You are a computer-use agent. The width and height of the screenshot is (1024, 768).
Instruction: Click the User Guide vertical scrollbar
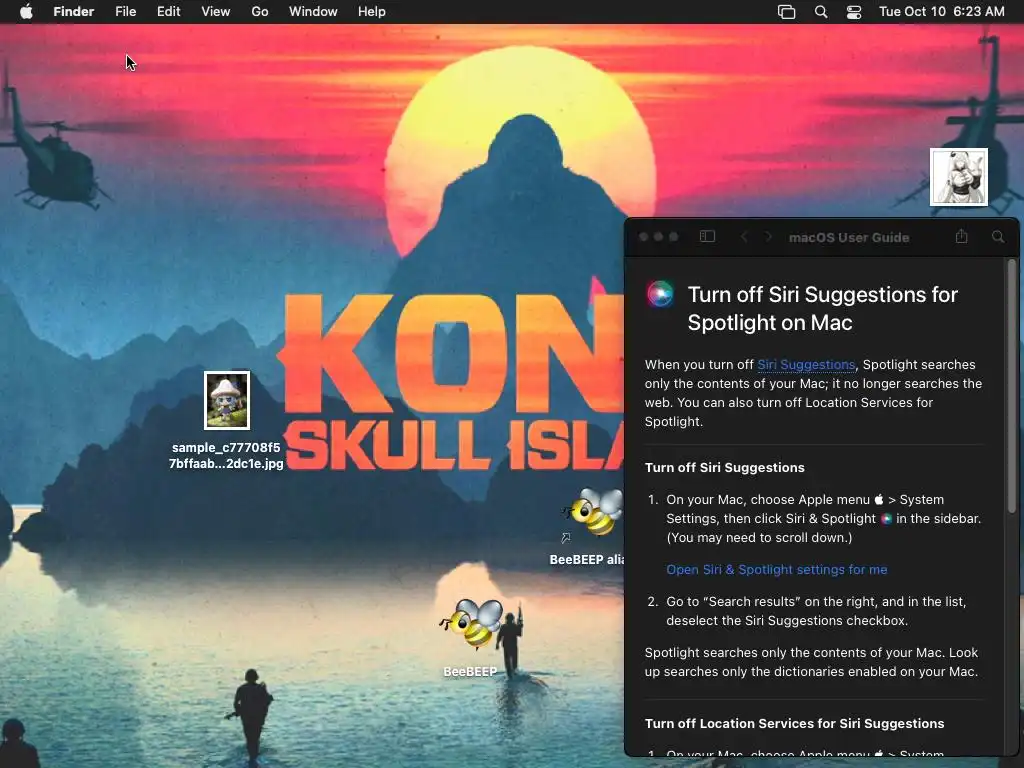pyautogui.click(x=1012, y=385)
